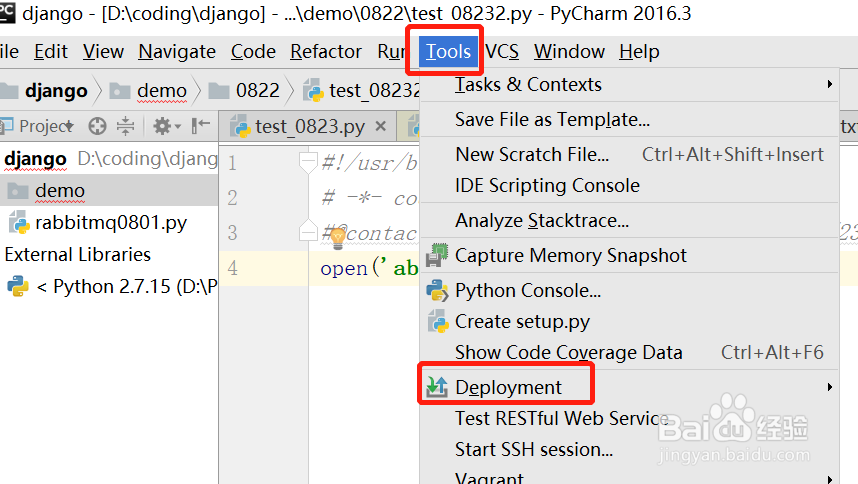Collapse the fold marker on line 1
Image resolution: width=858 pixels, height=484 pixels.
308,161
